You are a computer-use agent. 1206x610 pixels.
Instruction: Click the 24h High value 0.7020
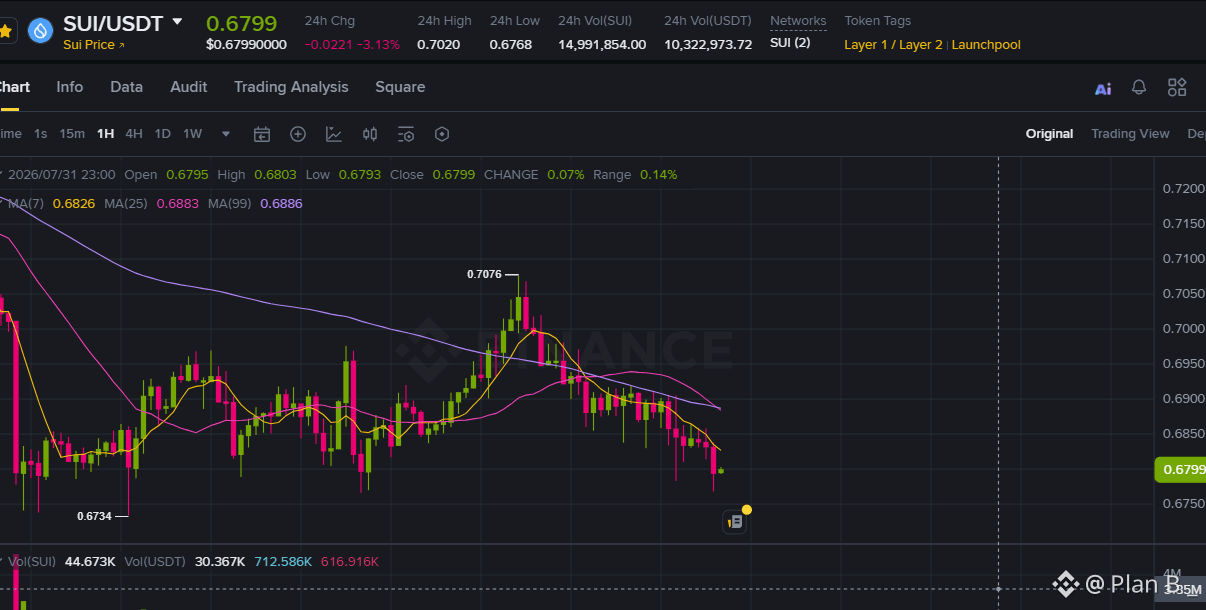point(439,44)
